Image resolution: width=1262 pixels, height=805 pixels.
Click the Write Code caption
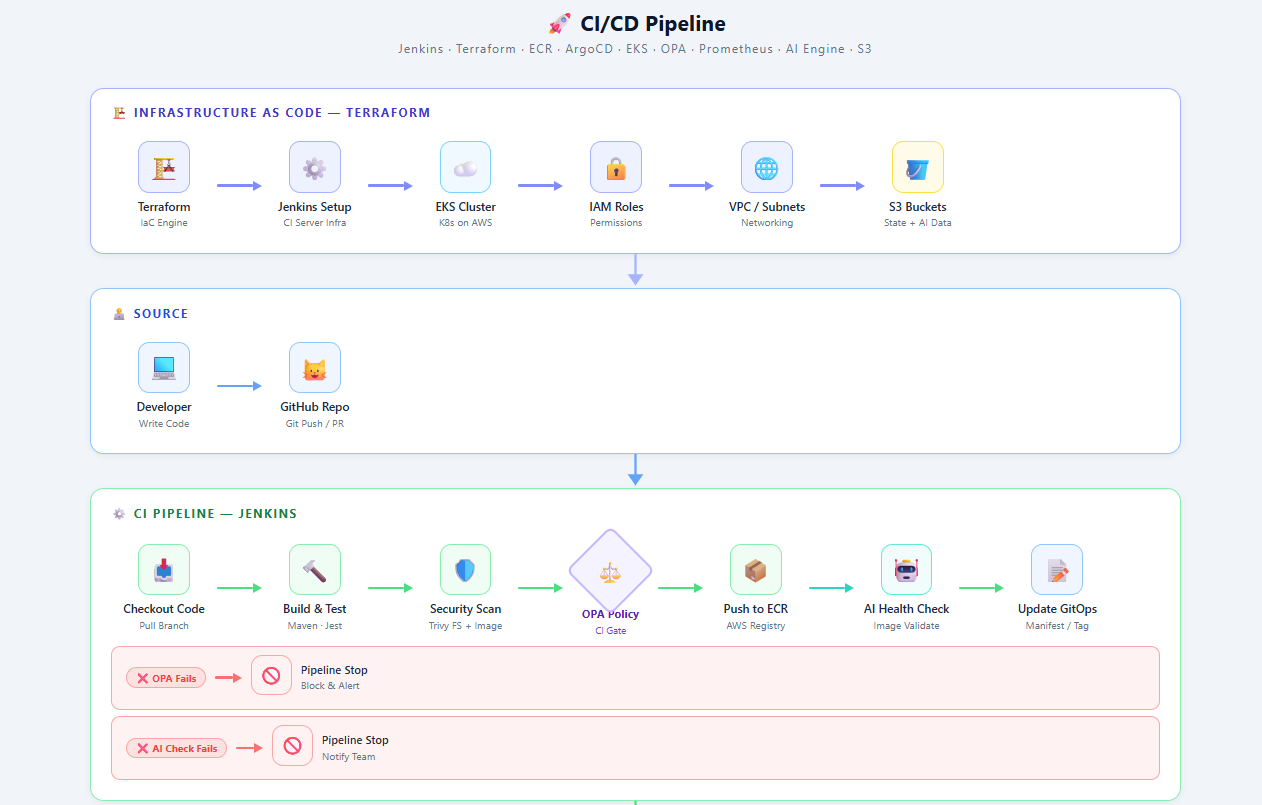(164, 424)
